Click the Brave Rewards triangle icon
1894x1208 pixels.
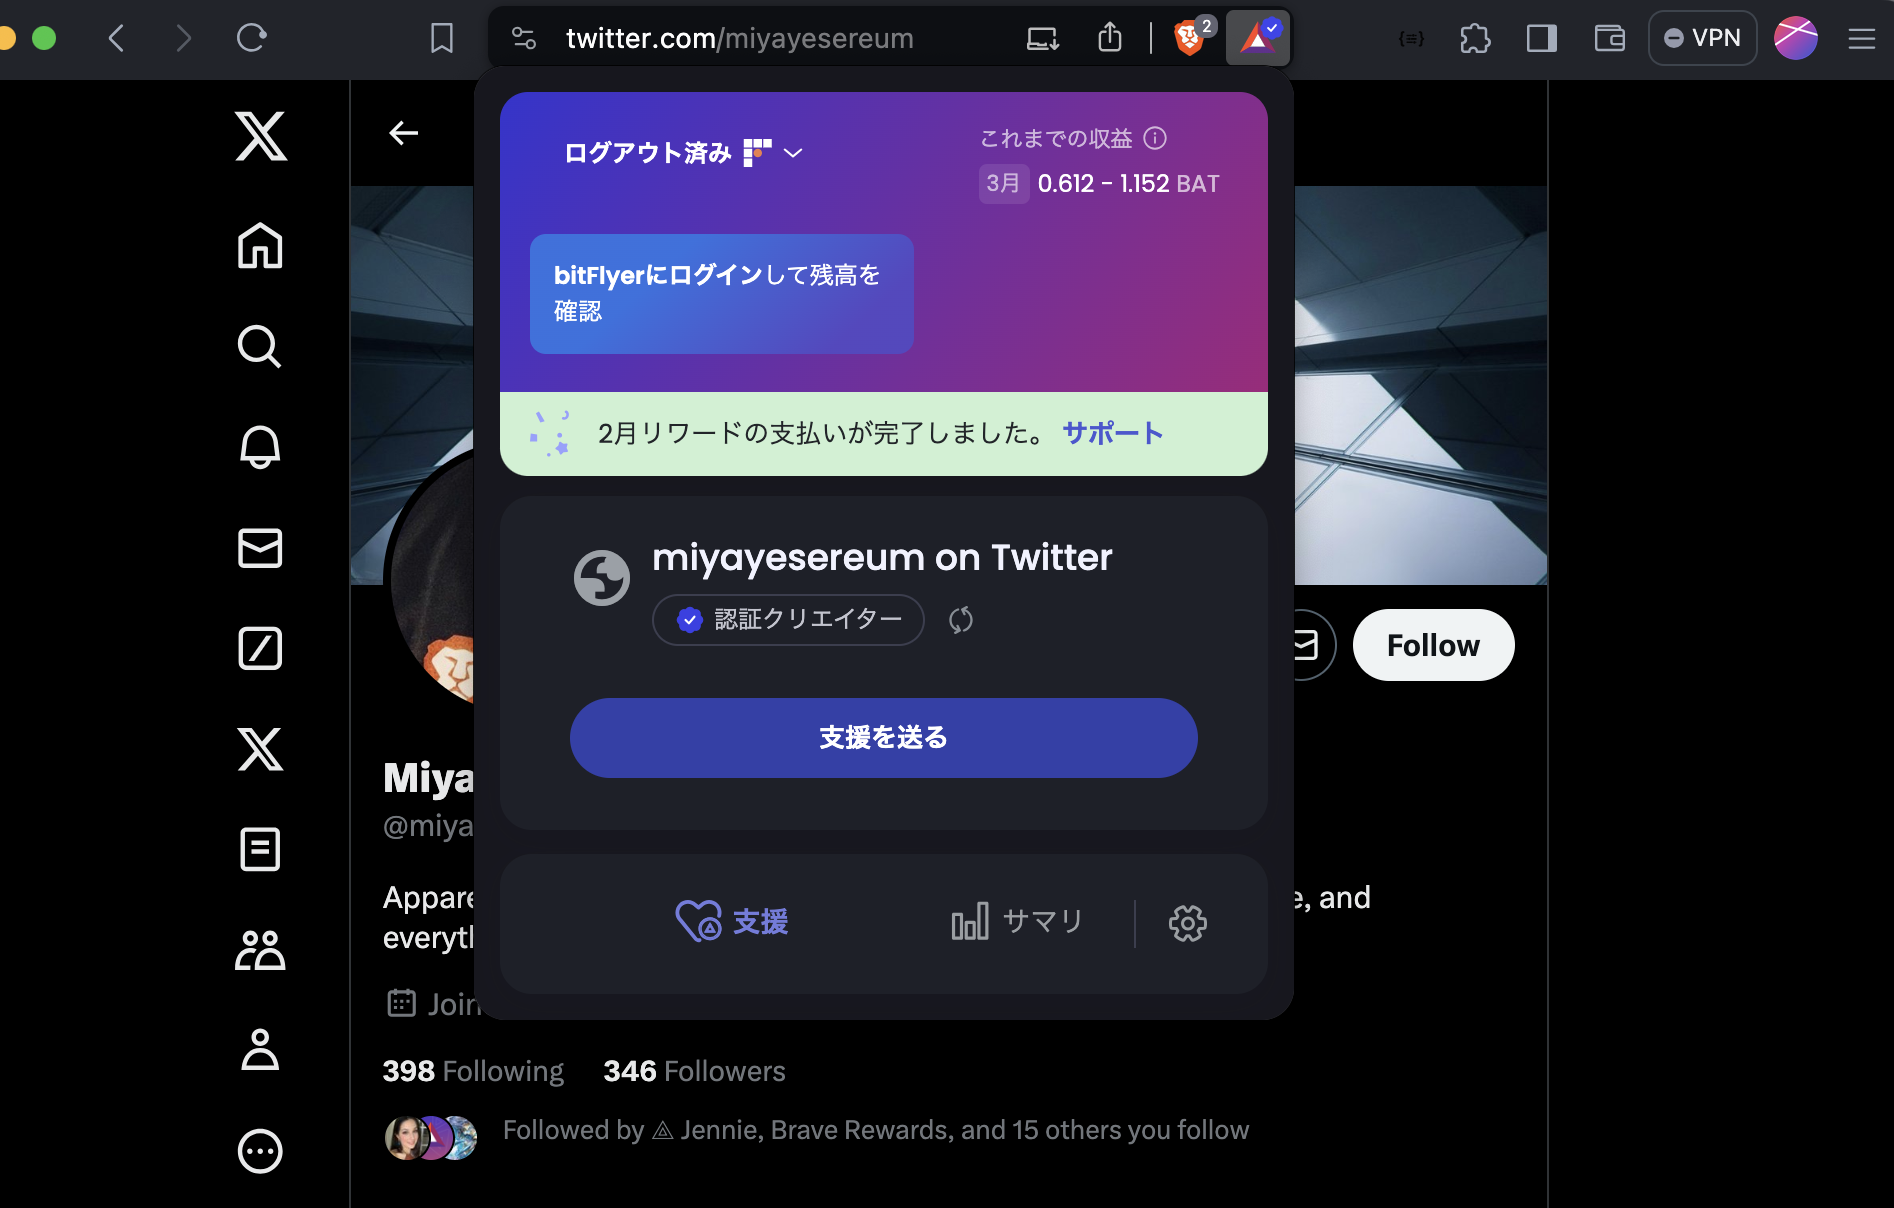pyautogui.click(x=1258, y=38)
